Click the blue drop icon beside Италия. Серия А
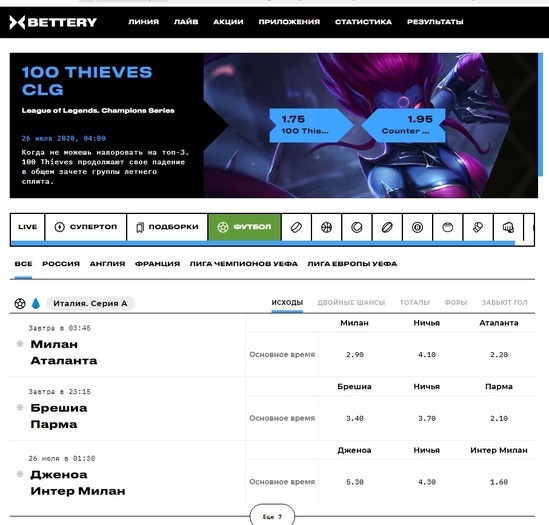549x525 pixels. click(x=36, y=303)
